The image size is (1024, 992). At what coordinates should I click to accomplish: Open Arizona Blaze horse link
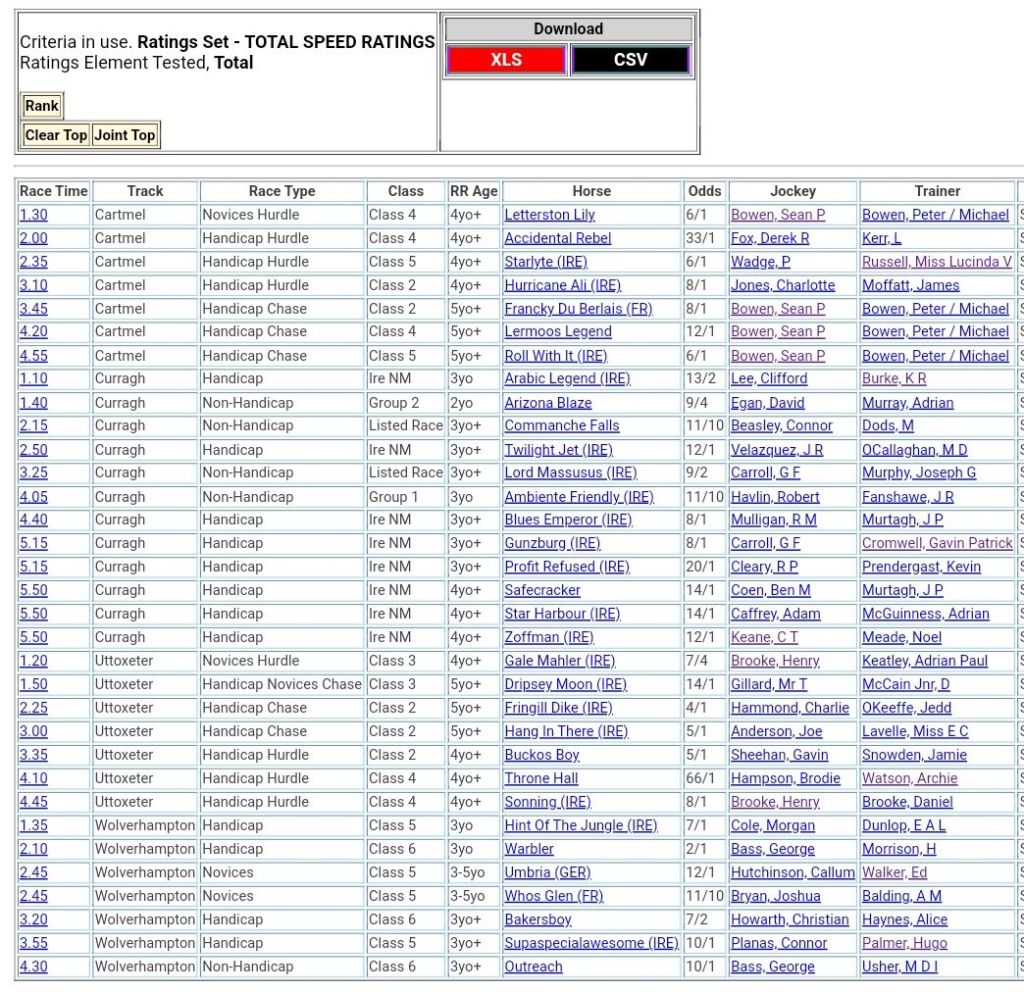pyautogui.click(x=548, y=403)
